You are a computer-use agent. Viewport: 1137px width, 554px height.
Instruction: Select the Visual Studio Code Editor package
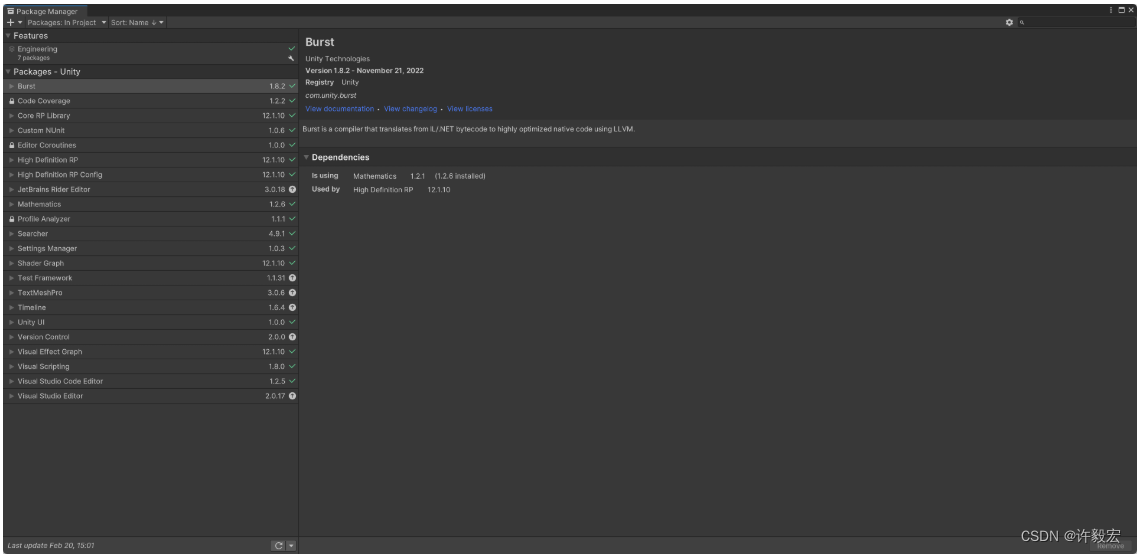coord(151,381)
